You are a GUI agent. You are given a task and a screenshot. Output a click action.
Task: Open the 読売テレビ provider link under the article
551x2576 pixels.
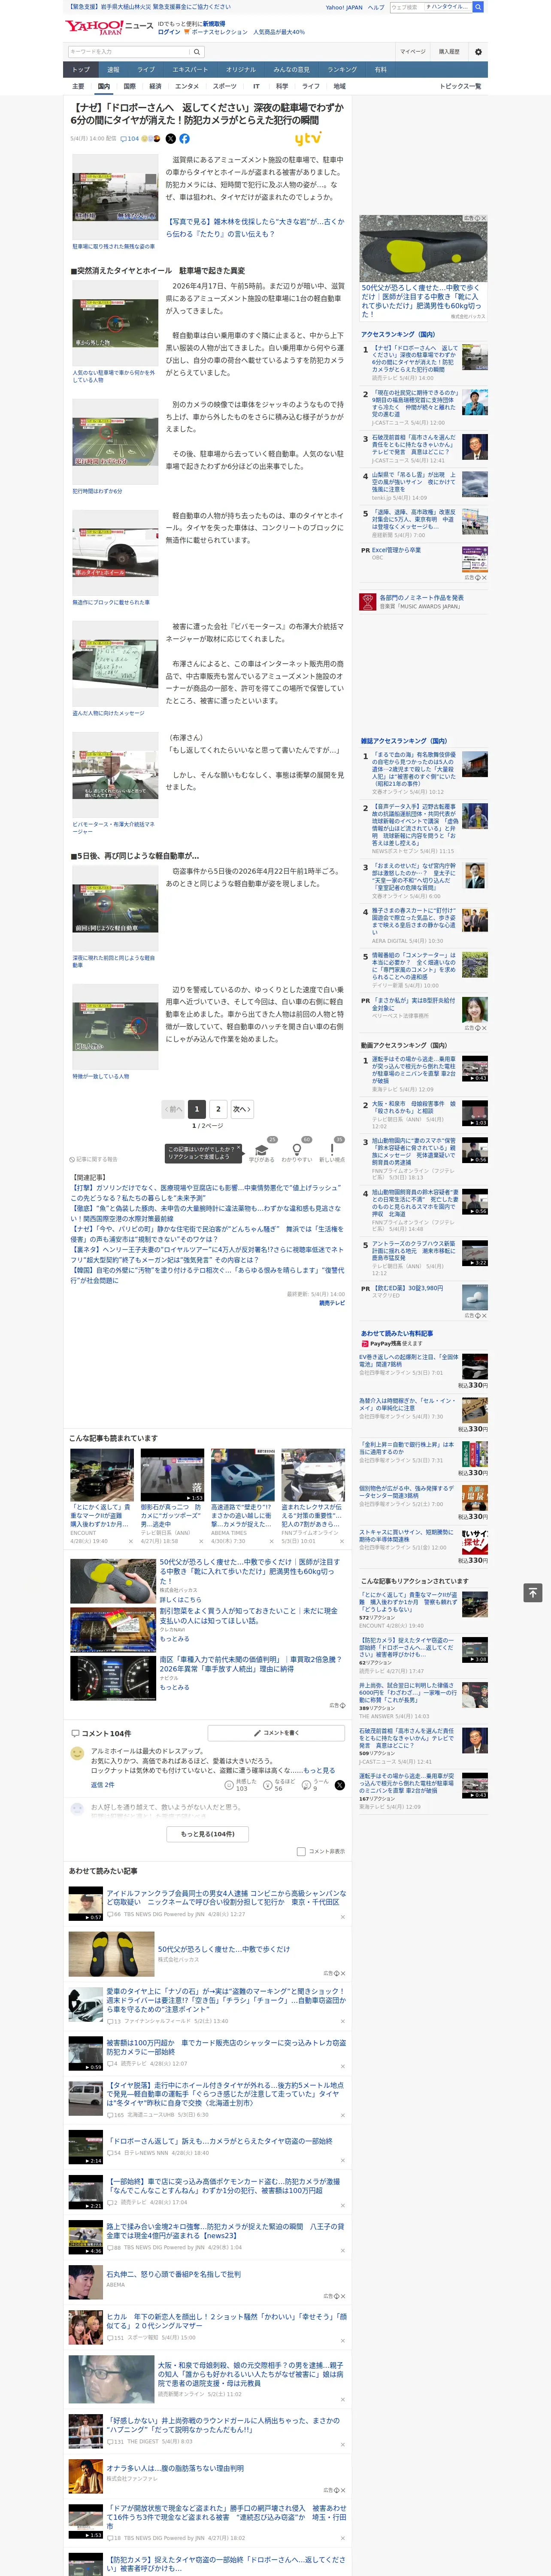pos(332,1303)
